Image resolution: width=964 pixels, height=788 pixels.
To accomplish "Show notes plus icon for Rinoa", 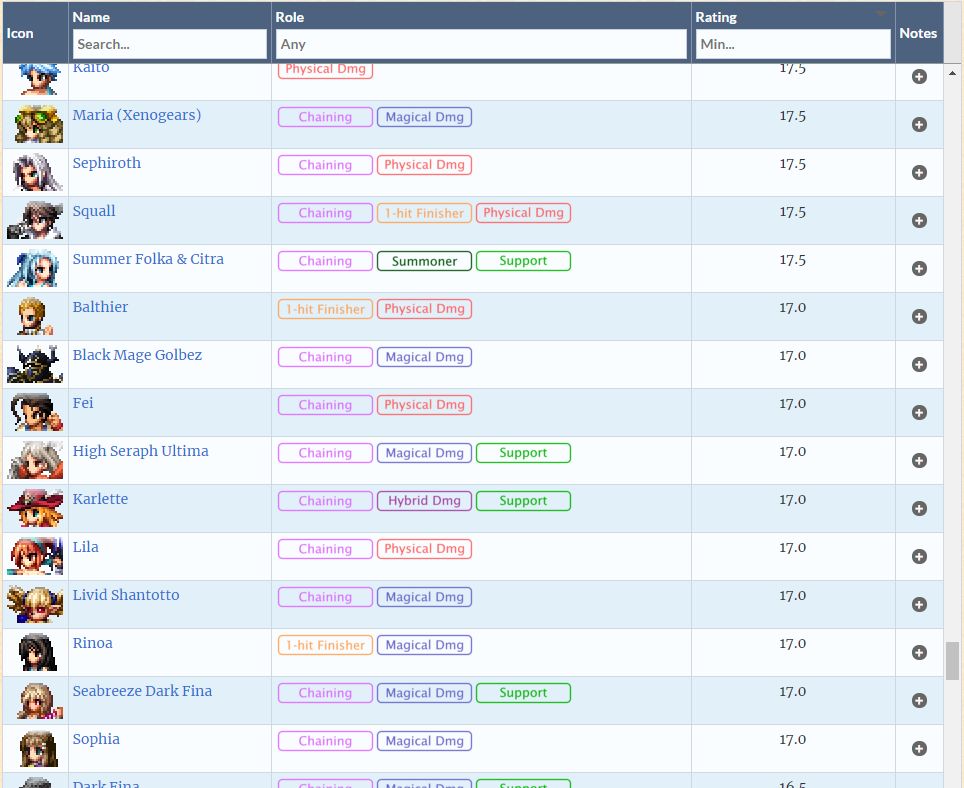I will [x=919, y=652].
